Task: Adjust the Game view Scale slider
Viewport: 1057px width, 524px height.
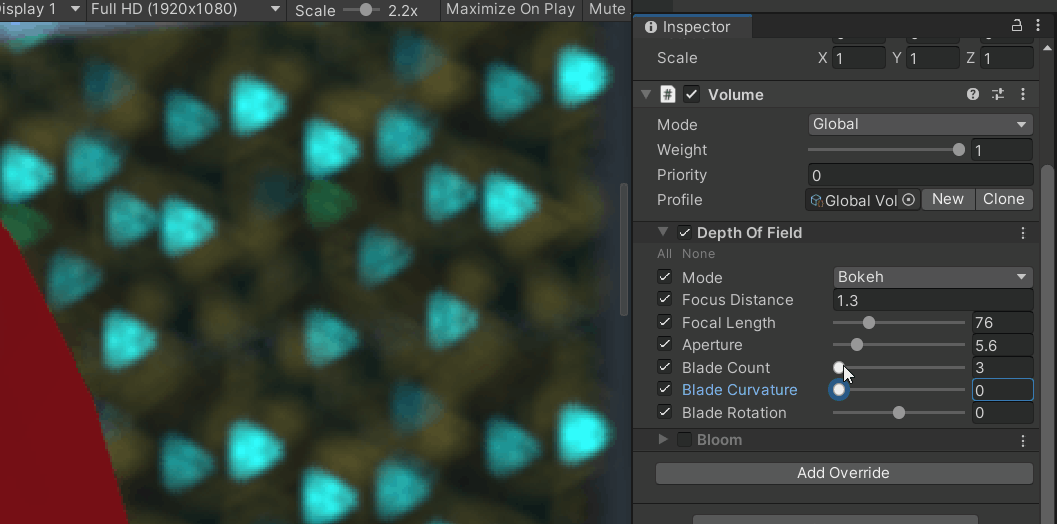Action: click(x=361, y=10)
